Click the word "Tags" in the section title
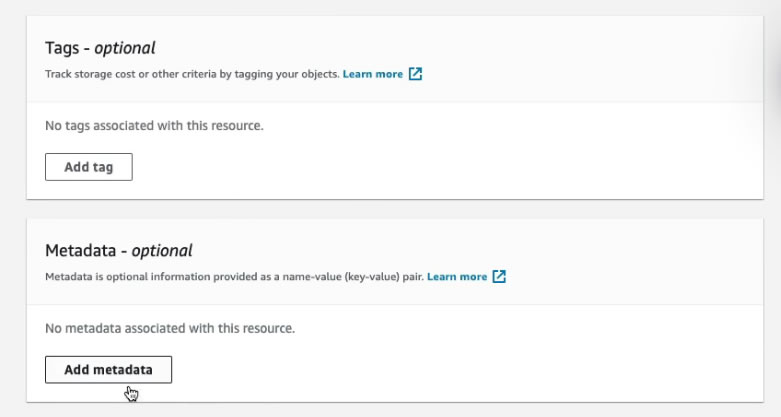The width and height of the screenshot is (781, 417). point(63,48)
